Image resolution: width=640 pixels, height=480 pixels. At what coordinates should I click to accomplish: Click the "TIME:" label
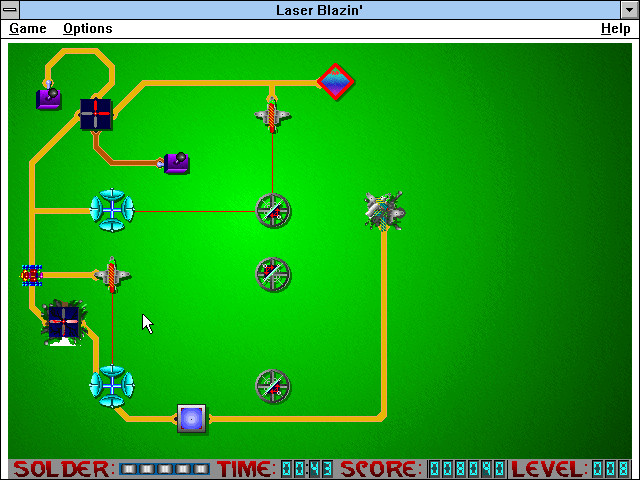(247, 469)
